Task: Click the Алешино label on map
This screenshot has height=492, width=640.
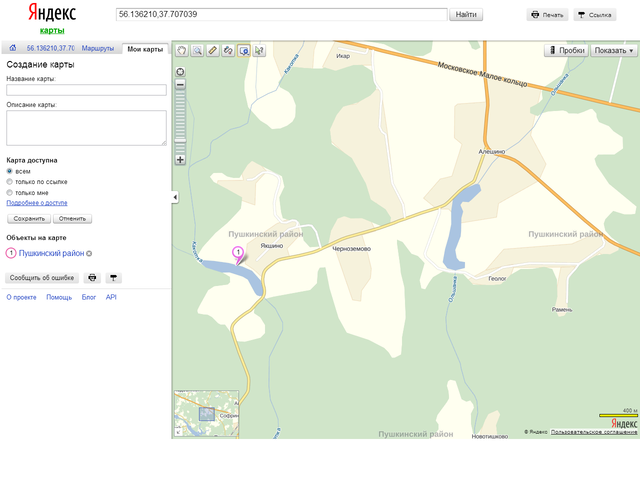Action: coord(491,151)
